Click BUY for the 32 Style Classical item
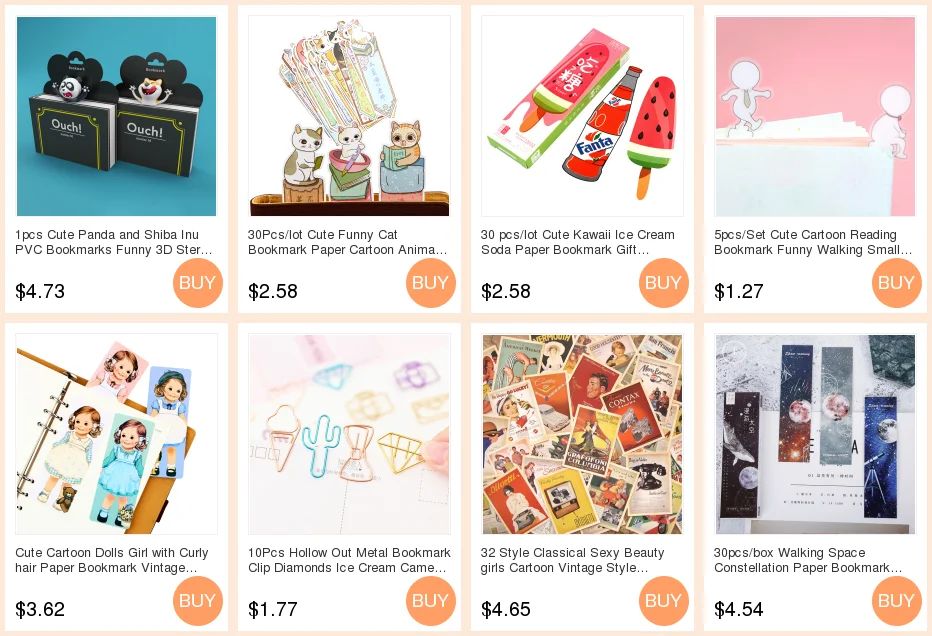The width and height of the screenshot is (932, 636). point(664,601)
